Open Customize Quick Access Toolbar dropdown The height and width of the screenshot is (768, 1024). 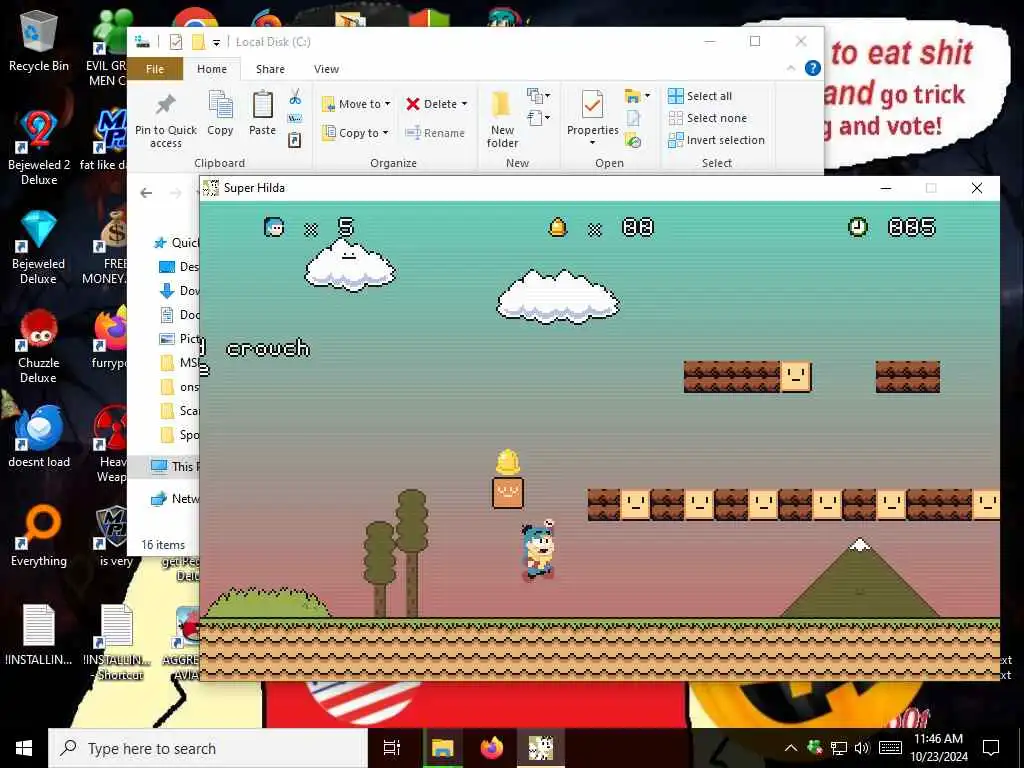(216, 42)
